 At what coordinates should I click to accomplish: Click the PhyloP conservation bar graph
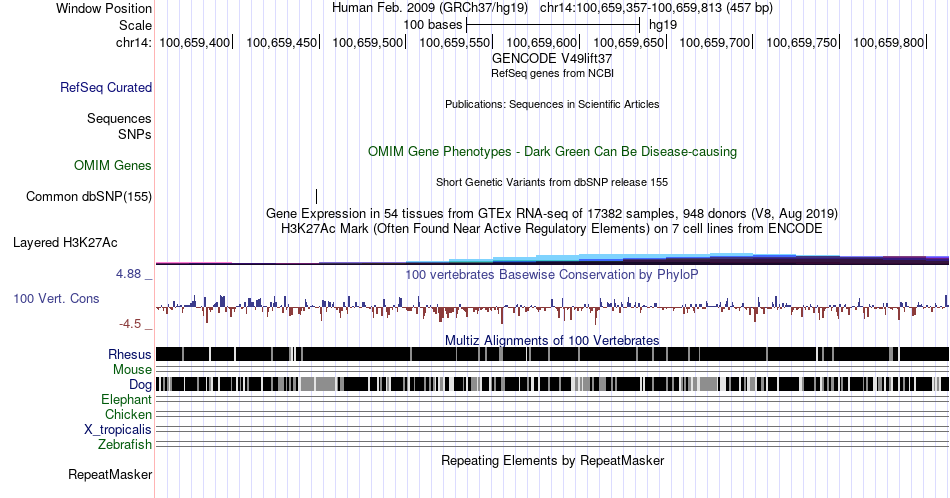552,308
